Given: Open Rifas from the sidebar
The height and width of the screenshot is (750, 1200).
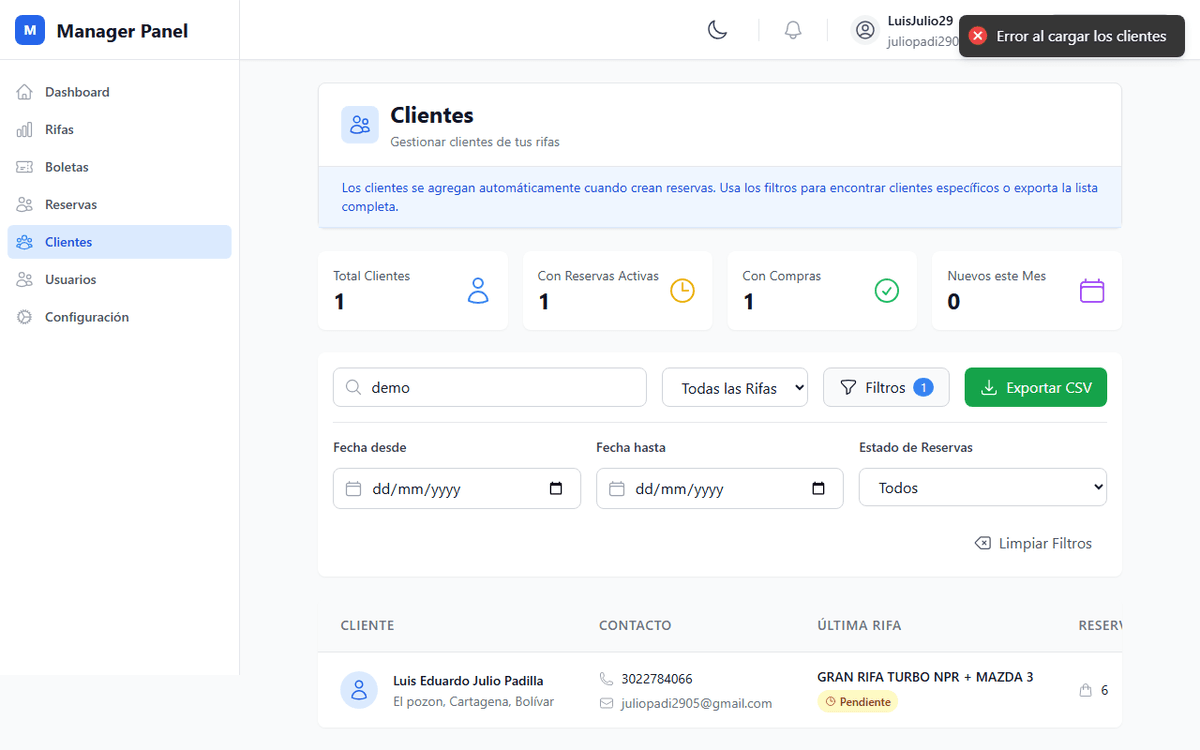Looking at the screenshot, I should (59, 130).
